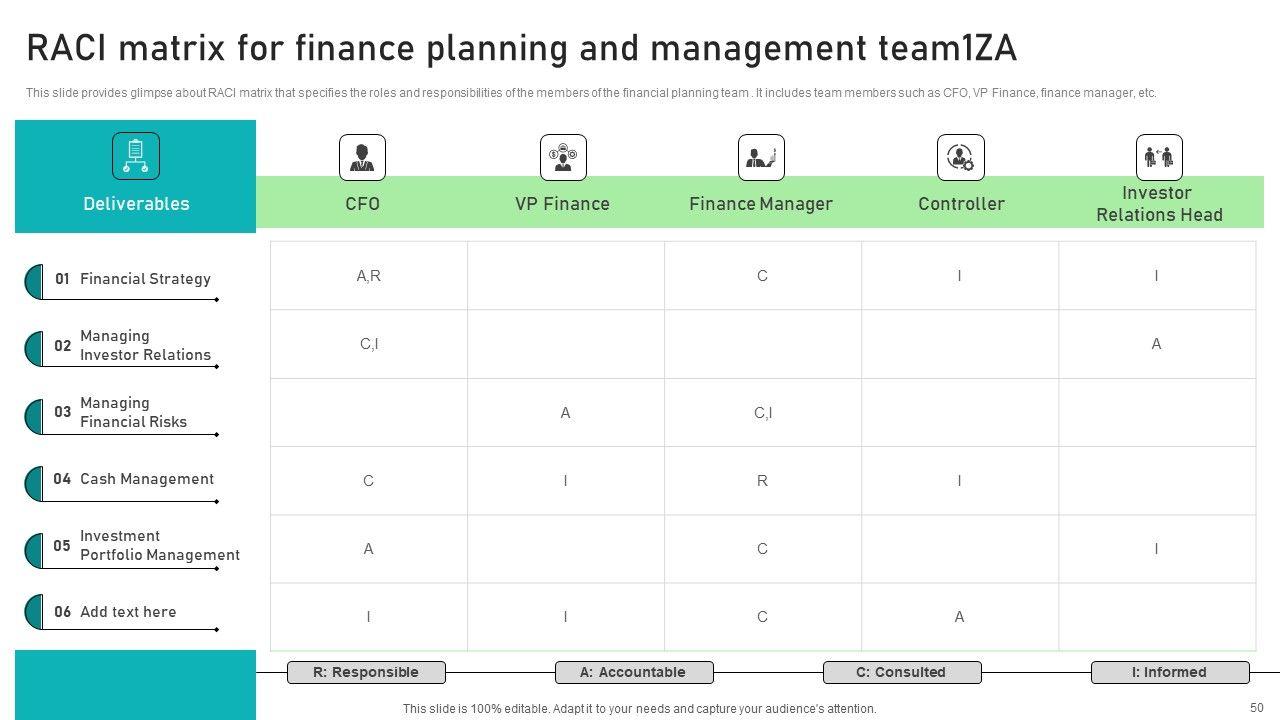1280x720 pixels.
Task: Select the I: Informed legend button
Action: point(1170,672)
